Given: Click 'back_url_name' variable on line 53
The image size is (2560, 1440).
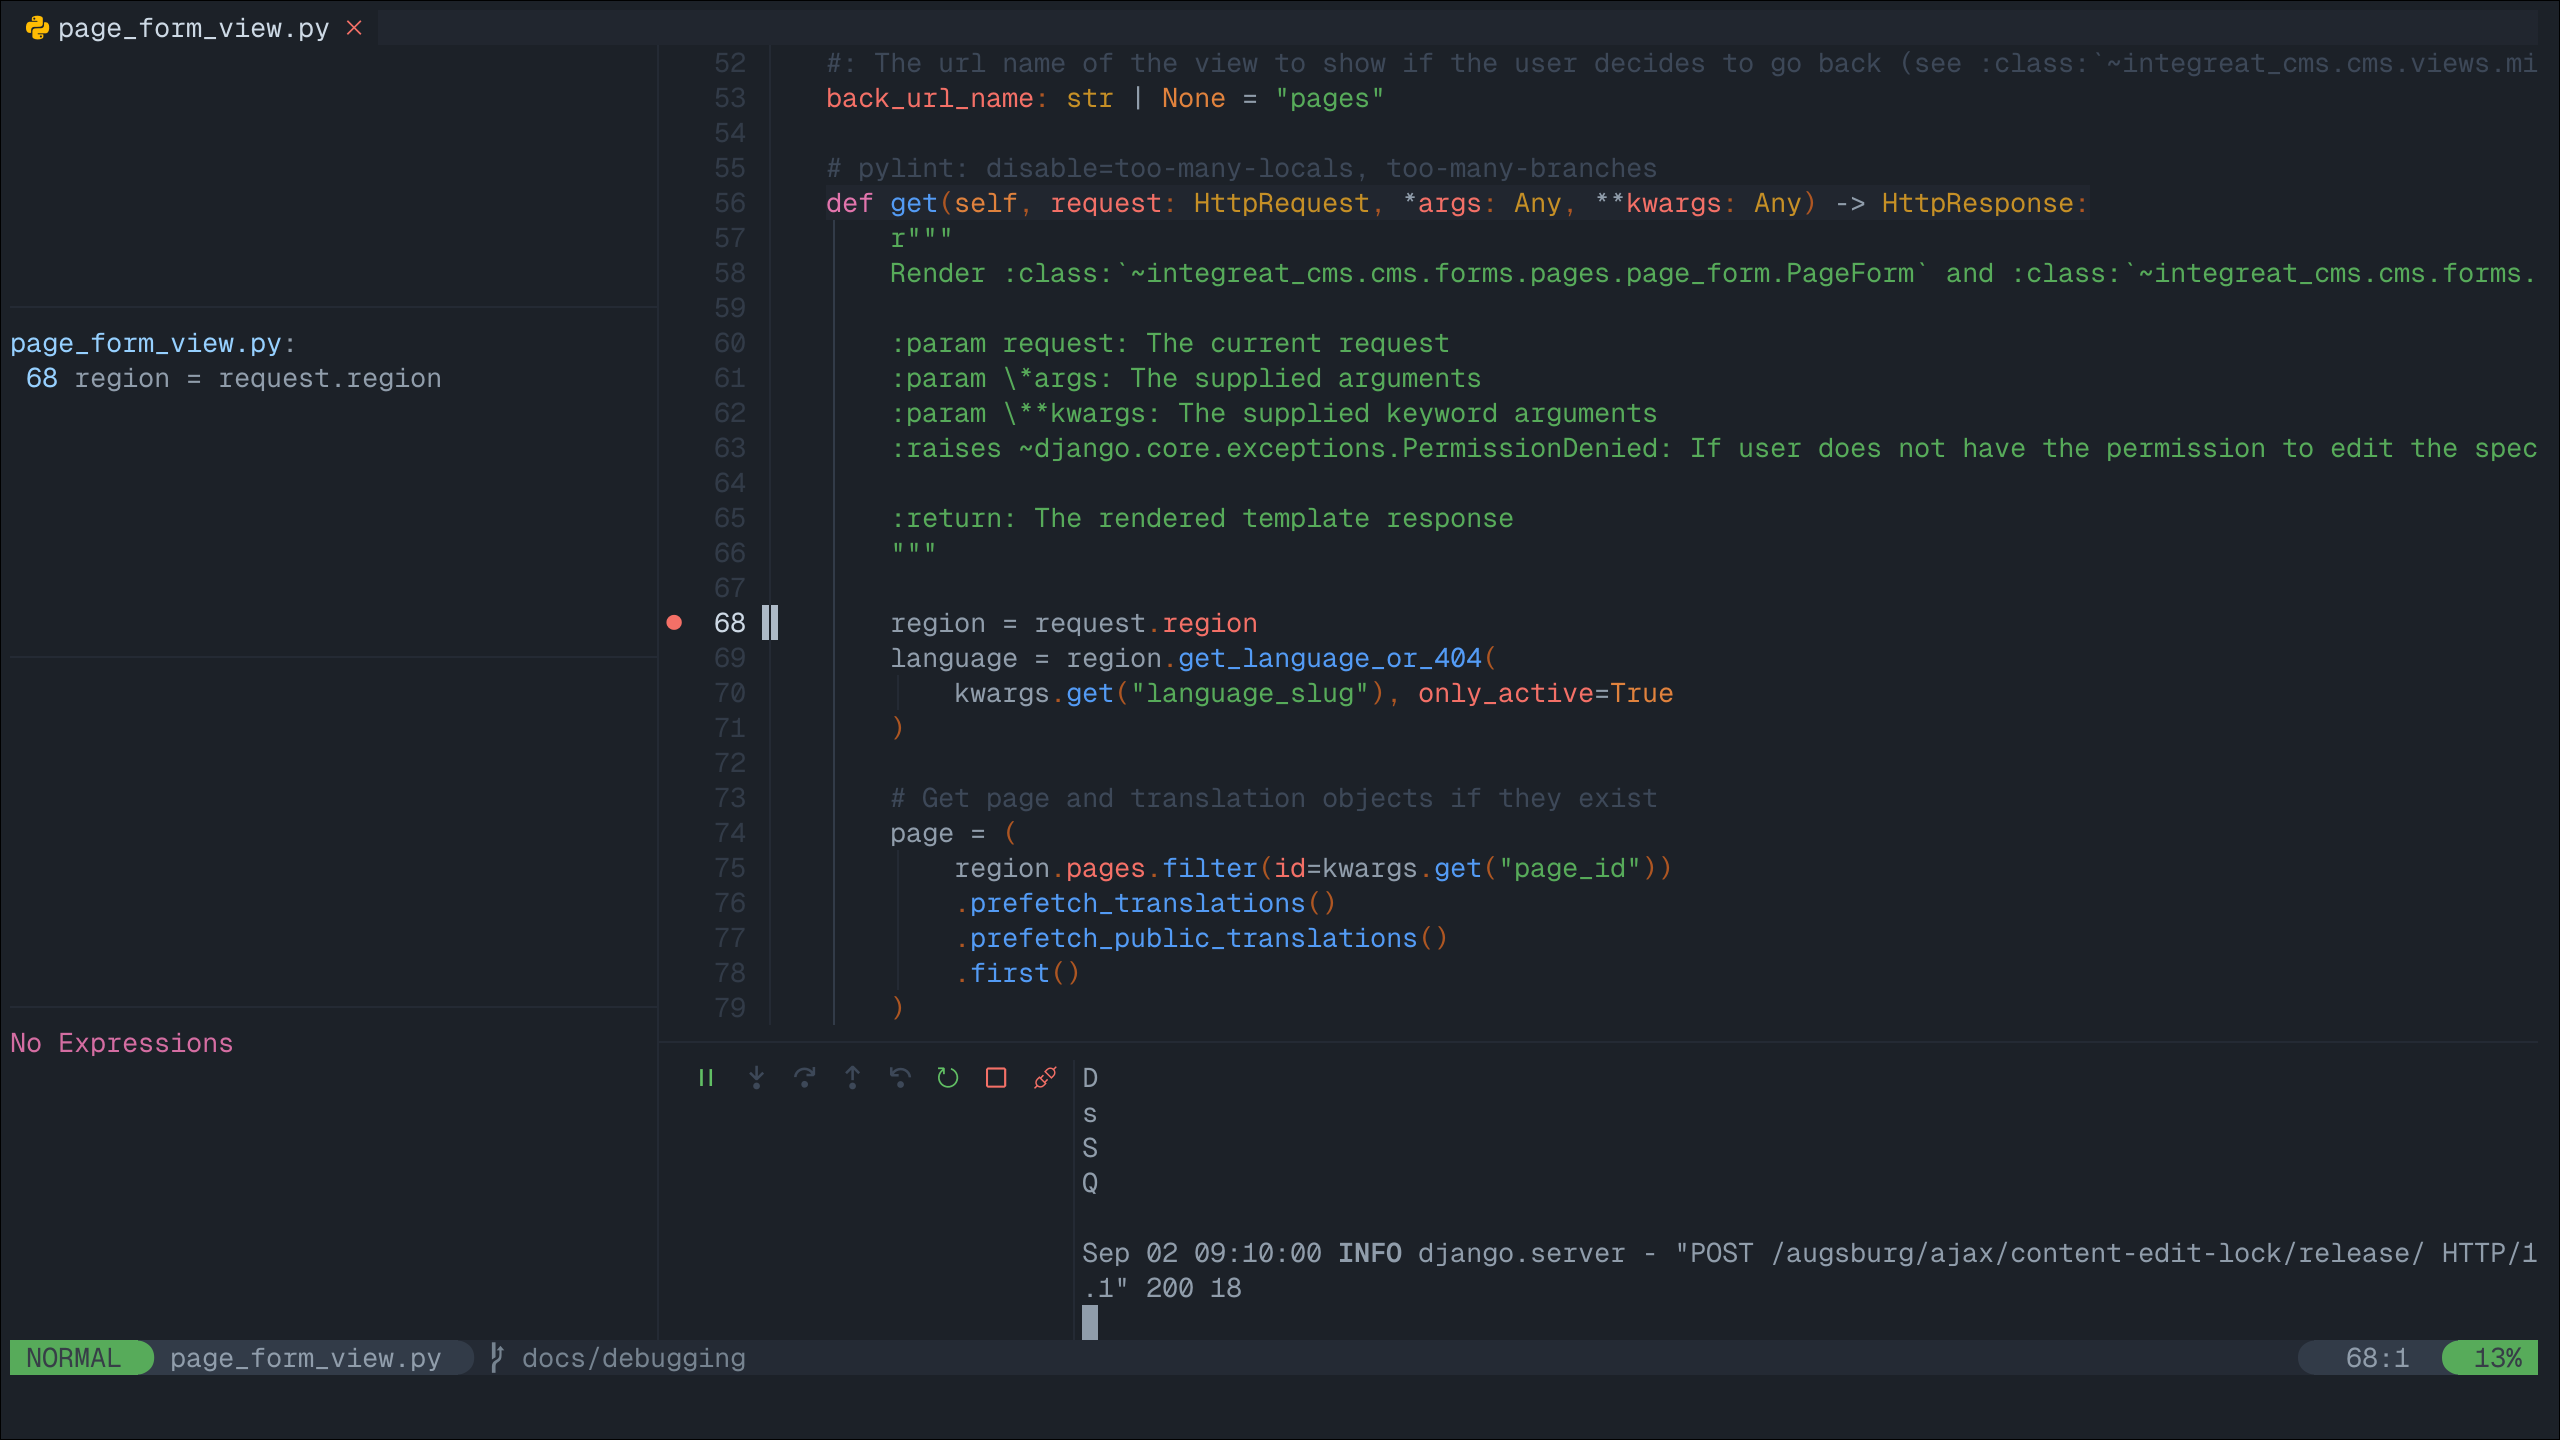Looking at the screenshot, I should click(930, 98).
